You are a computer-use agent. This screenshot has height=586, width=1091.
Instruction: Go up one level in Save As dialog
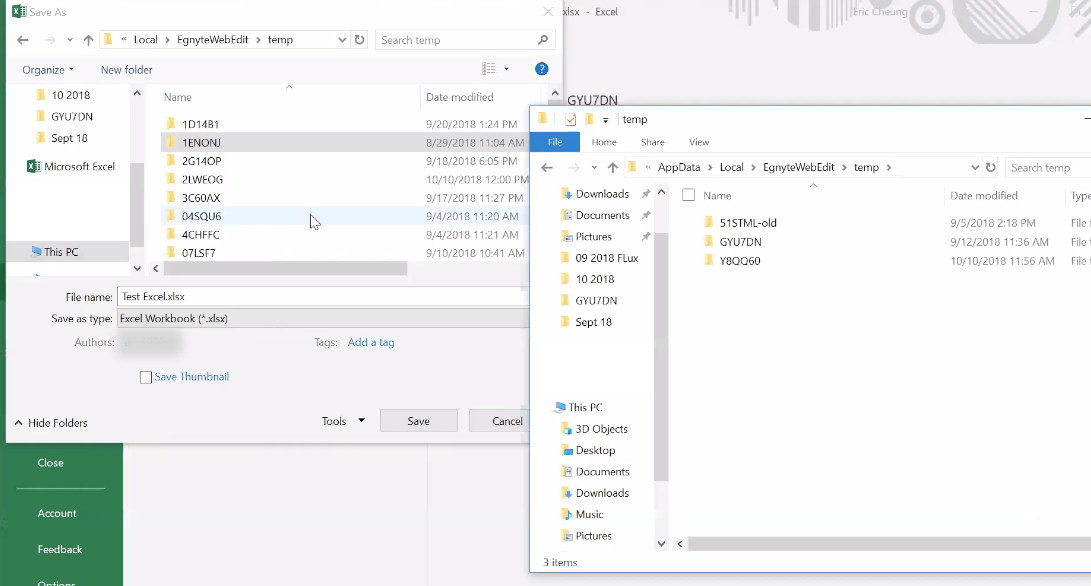coord(88,40)
